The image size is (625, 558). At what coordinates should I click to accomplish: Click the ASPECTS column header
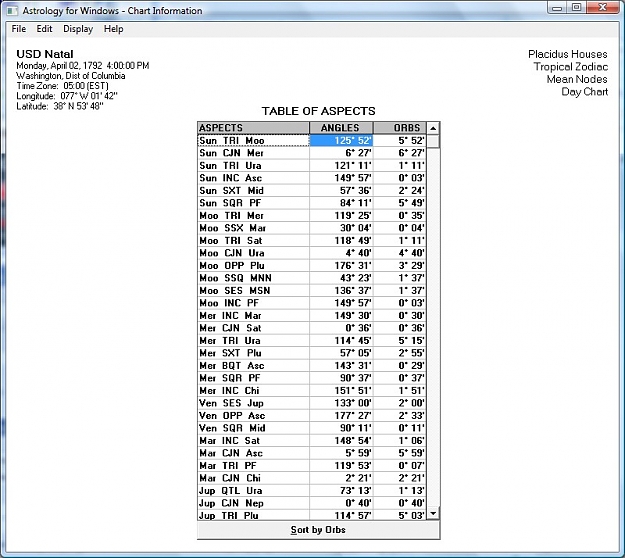pyautogui.click(x=253, y=128)
